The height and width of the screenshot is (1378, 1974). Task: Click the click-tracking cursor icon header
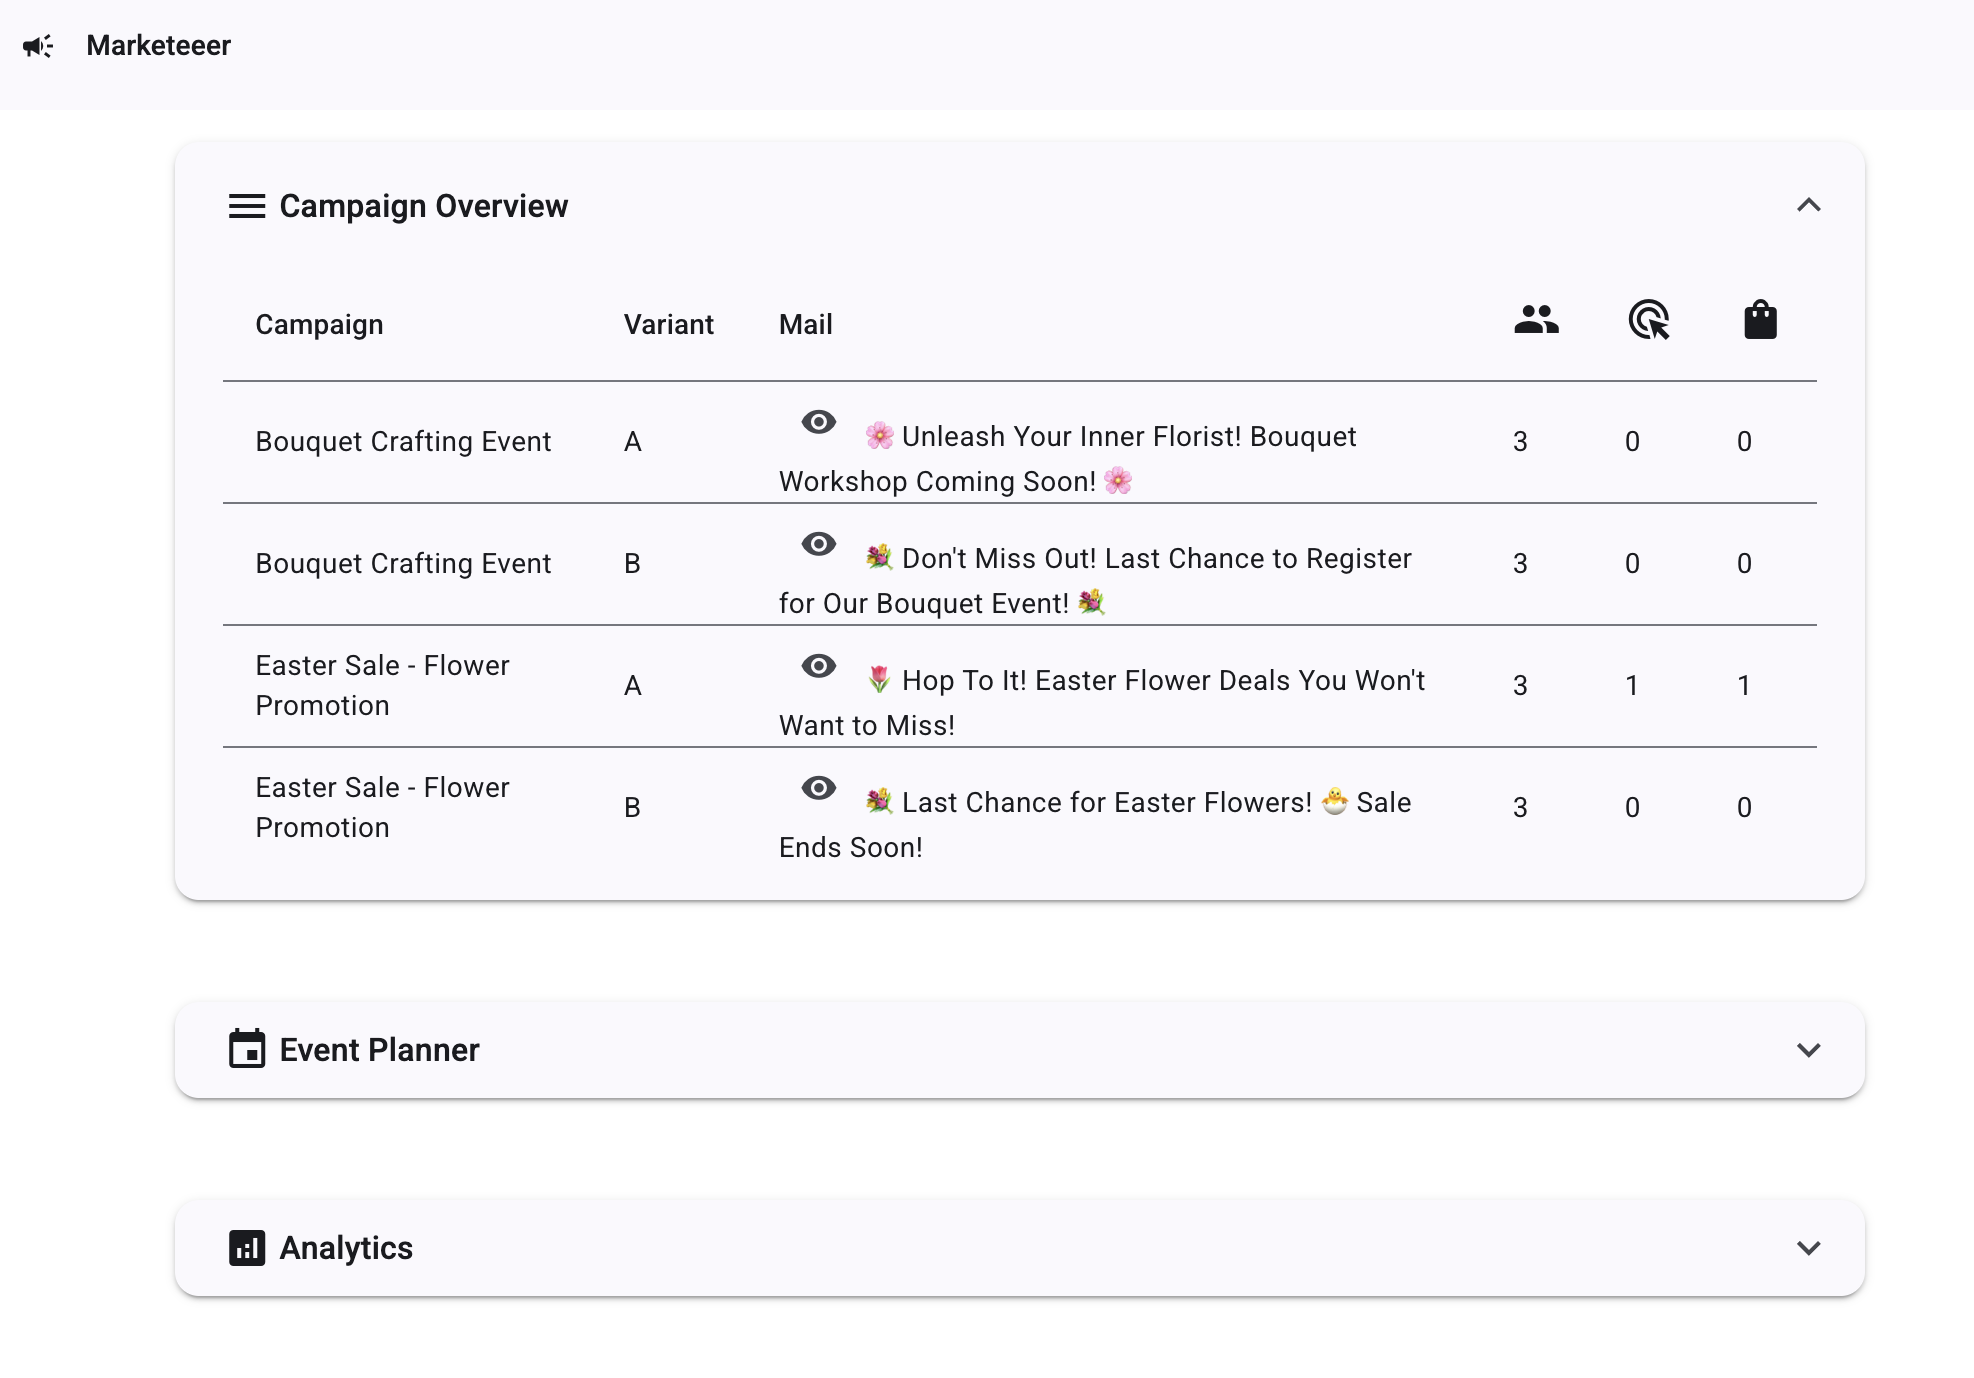point(1648,321)
